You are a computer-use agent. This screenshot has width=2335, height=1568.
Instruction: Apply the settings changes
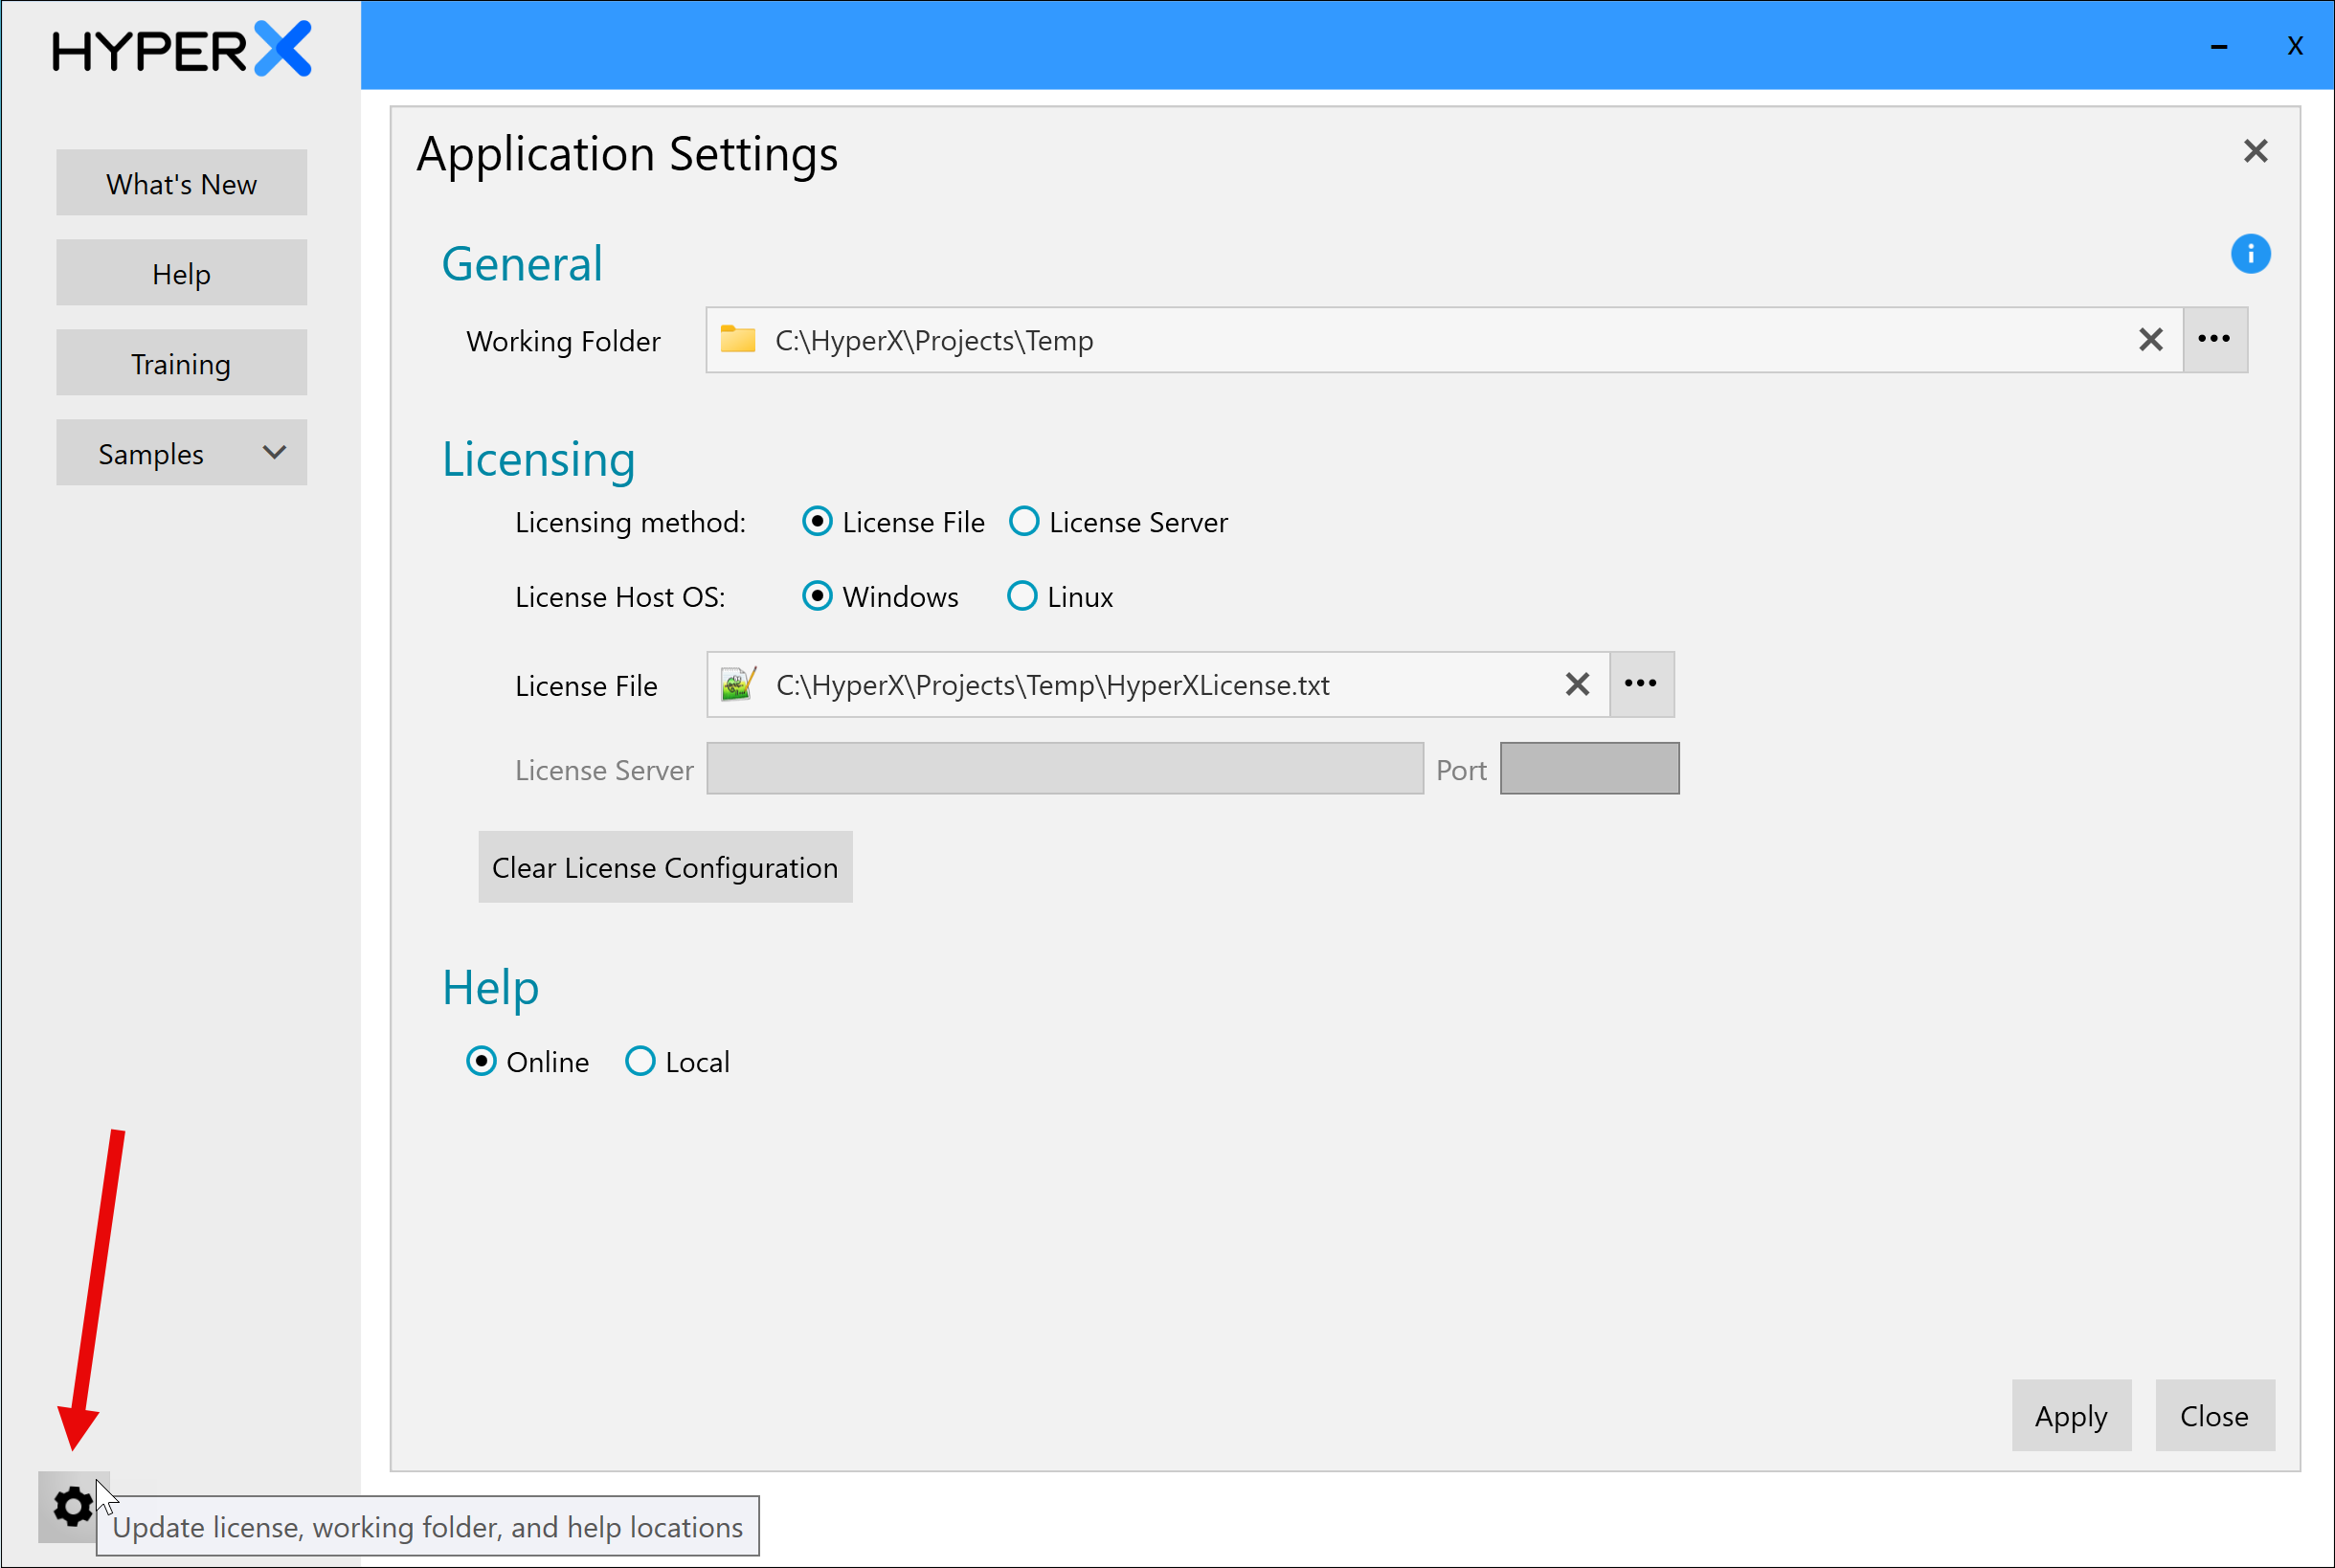(x=2071, y=1415)
